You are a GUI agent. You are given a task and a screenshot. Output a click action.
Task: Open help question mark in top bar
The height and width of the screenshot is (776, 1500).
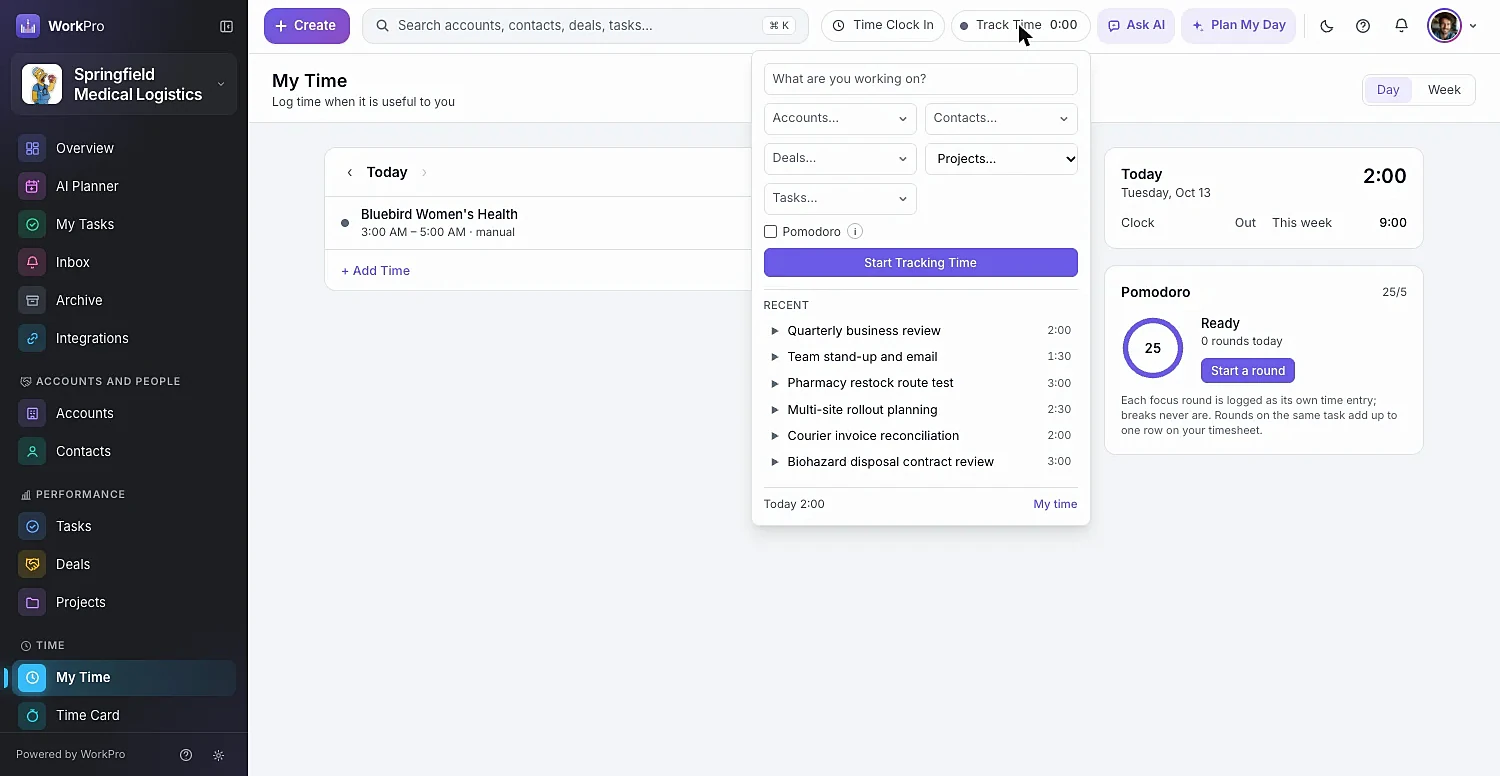1363,26
